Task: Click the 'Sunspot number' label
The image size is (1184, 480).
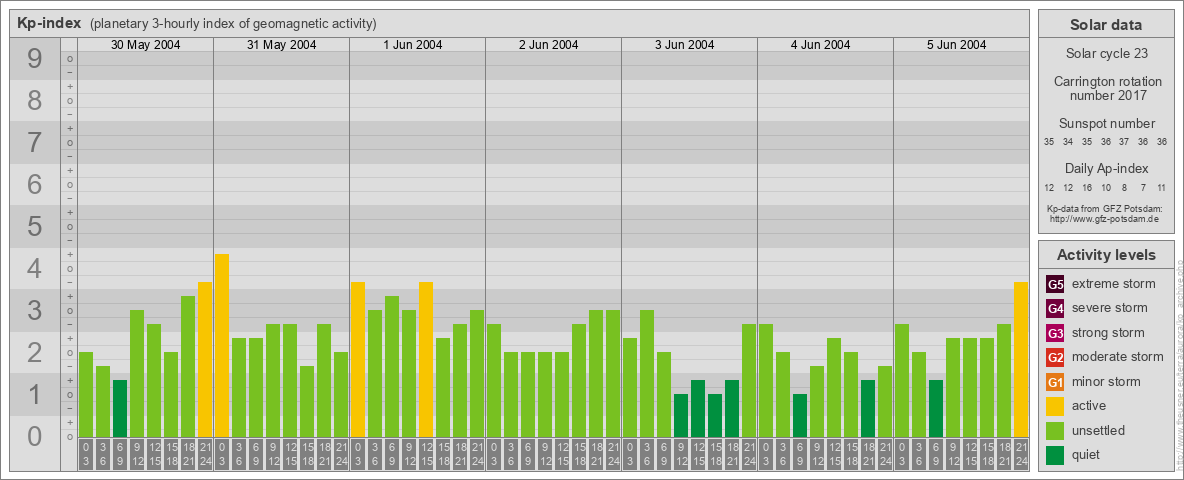Action: point(1106,124)
